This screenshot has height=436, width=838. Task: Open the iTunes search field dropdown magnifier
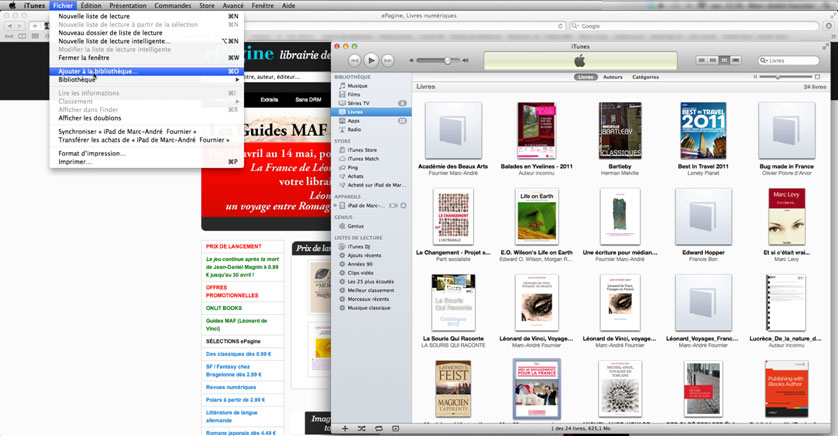tap(764, 60)
